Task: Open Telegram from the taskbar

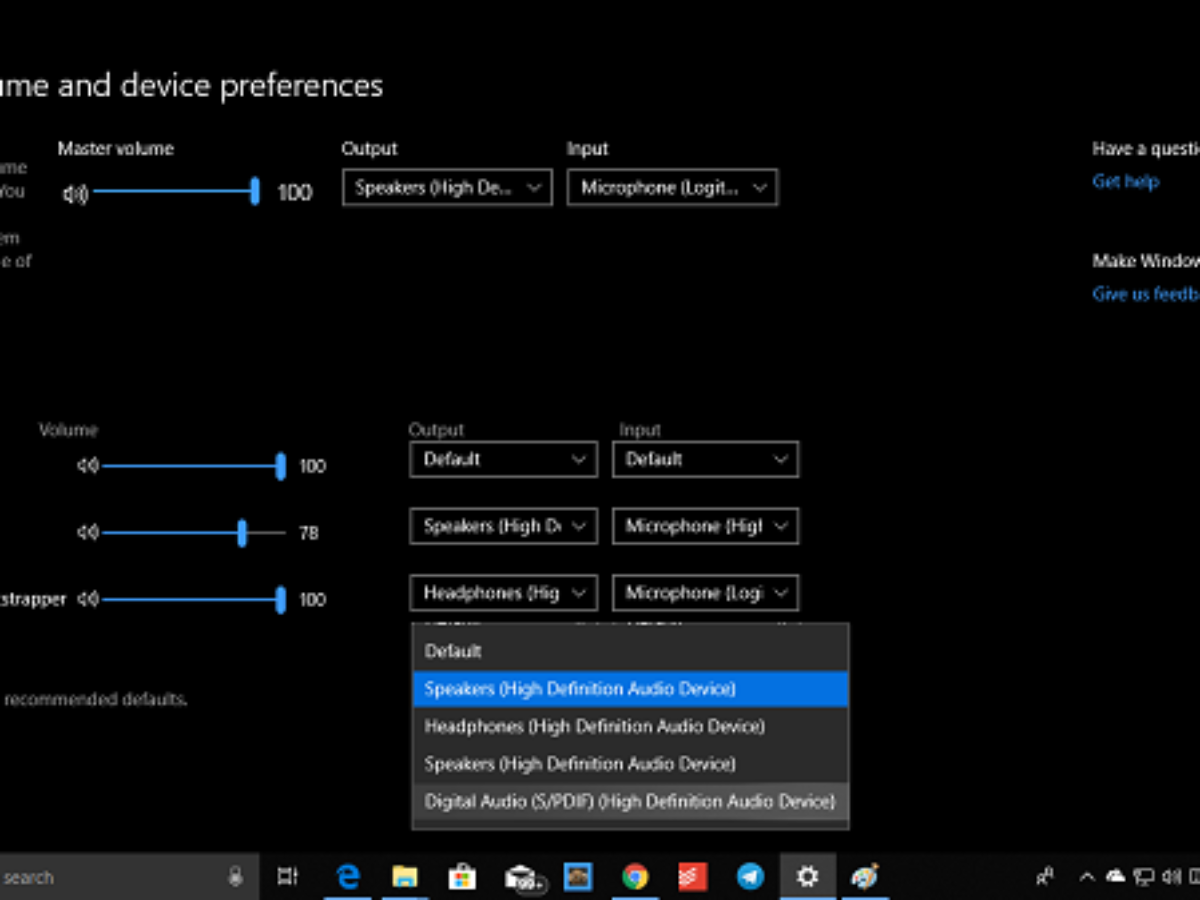Action: [x=750, y=877]
